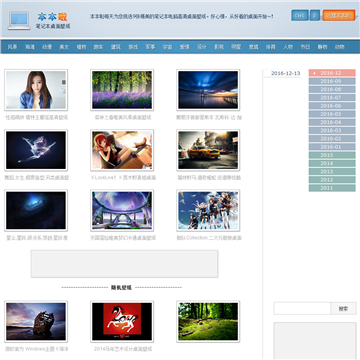Open the 2011 archive year
Screen dimensions: 360x360
(332, 188)
